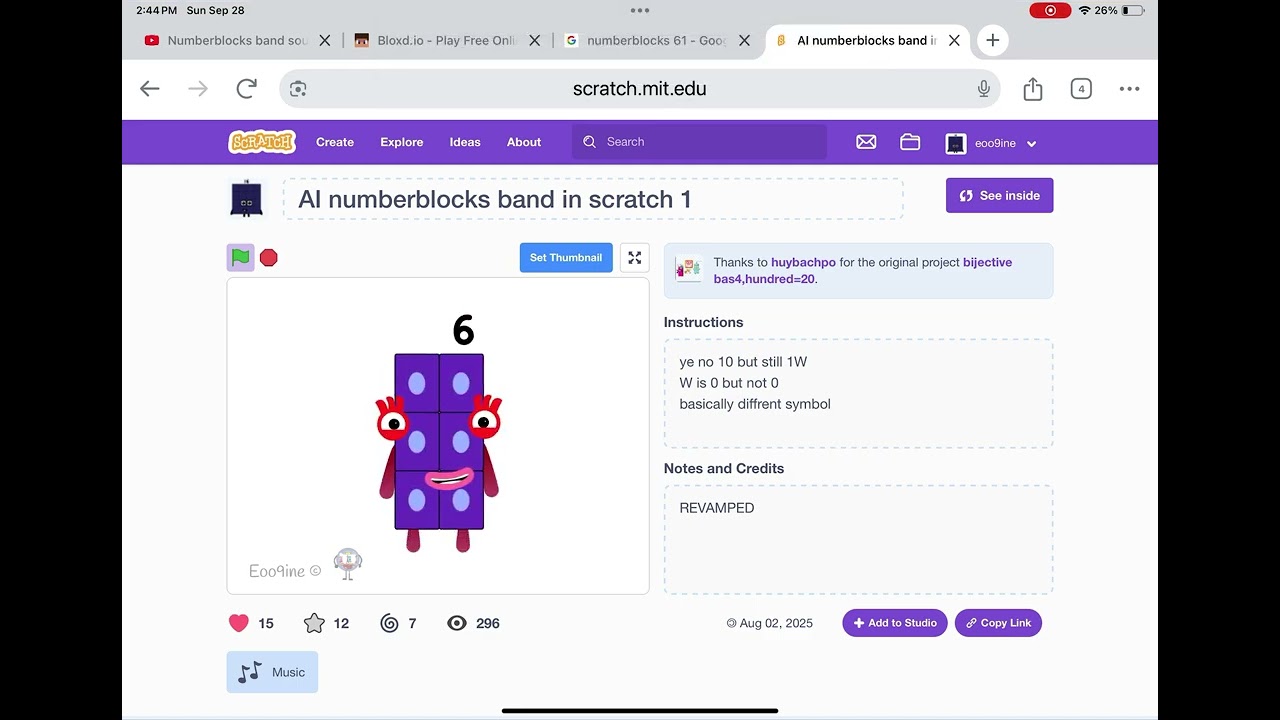1280x720 pixels.
Task: Go to the Ideas page
Action: point(465,142)
